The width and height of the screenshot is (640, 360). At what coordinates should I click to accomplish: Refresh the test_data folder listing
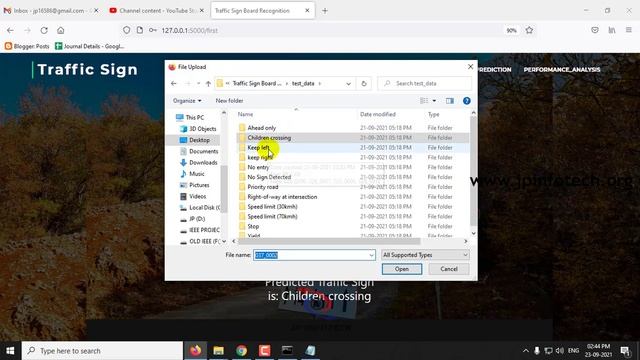pos(364,83)
